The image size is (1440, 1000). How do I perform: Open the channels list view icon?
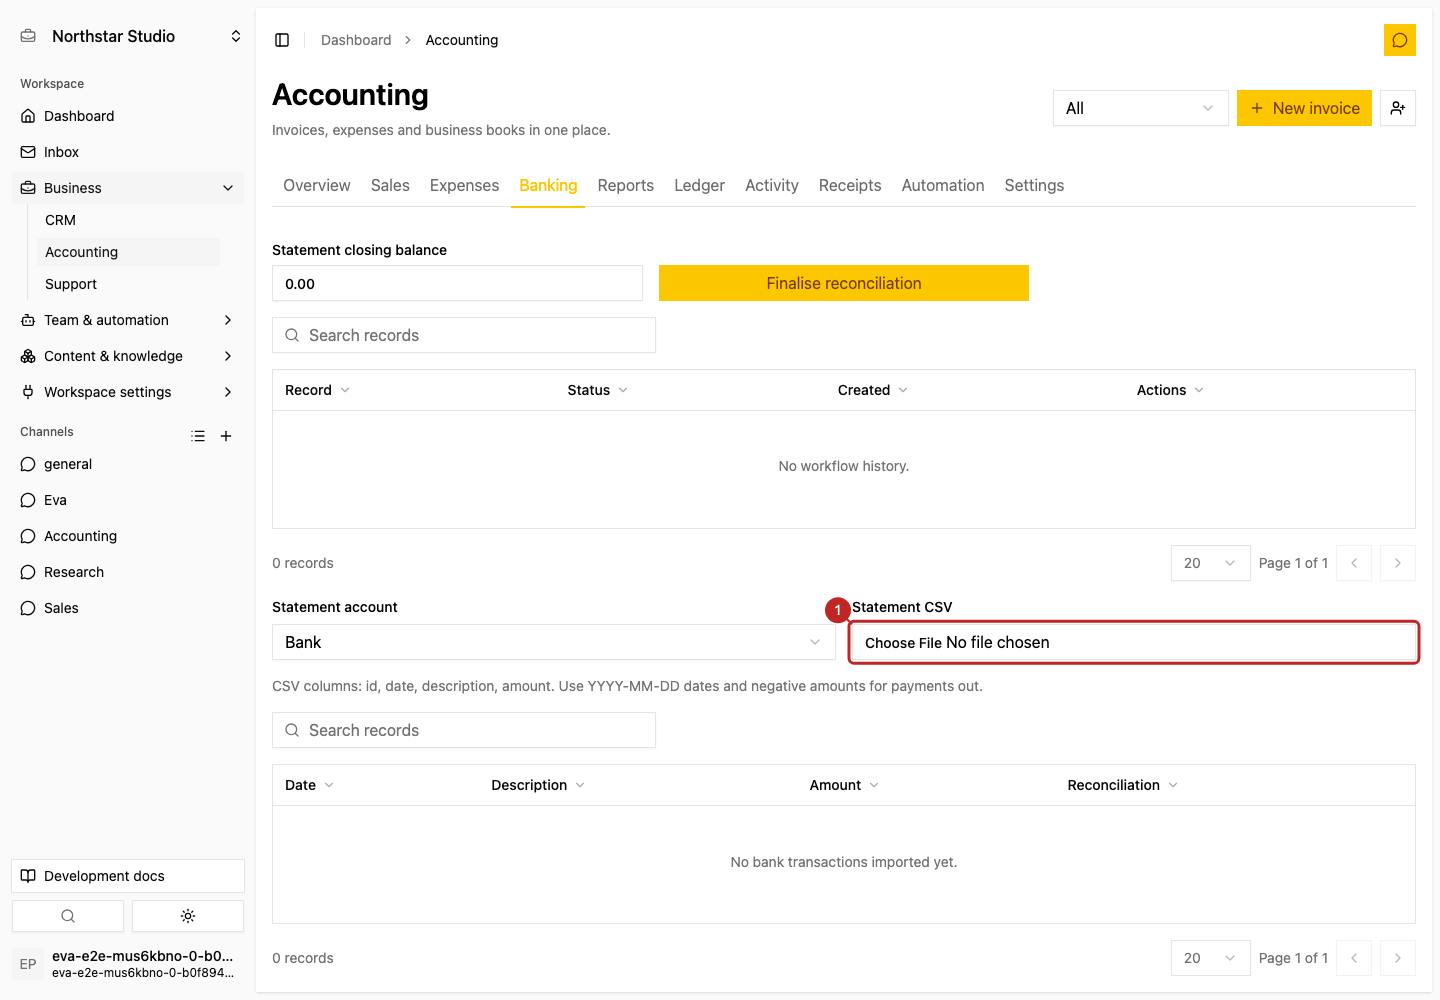198,436
